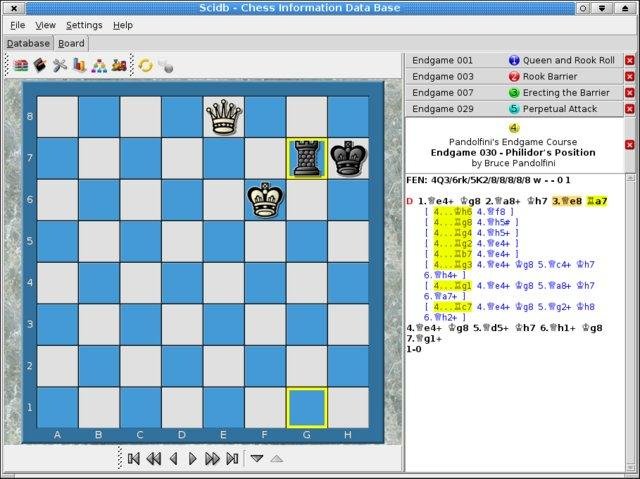
Task: Click the crossed tools icon in toolbar
Action: click(x=60, y=65)
